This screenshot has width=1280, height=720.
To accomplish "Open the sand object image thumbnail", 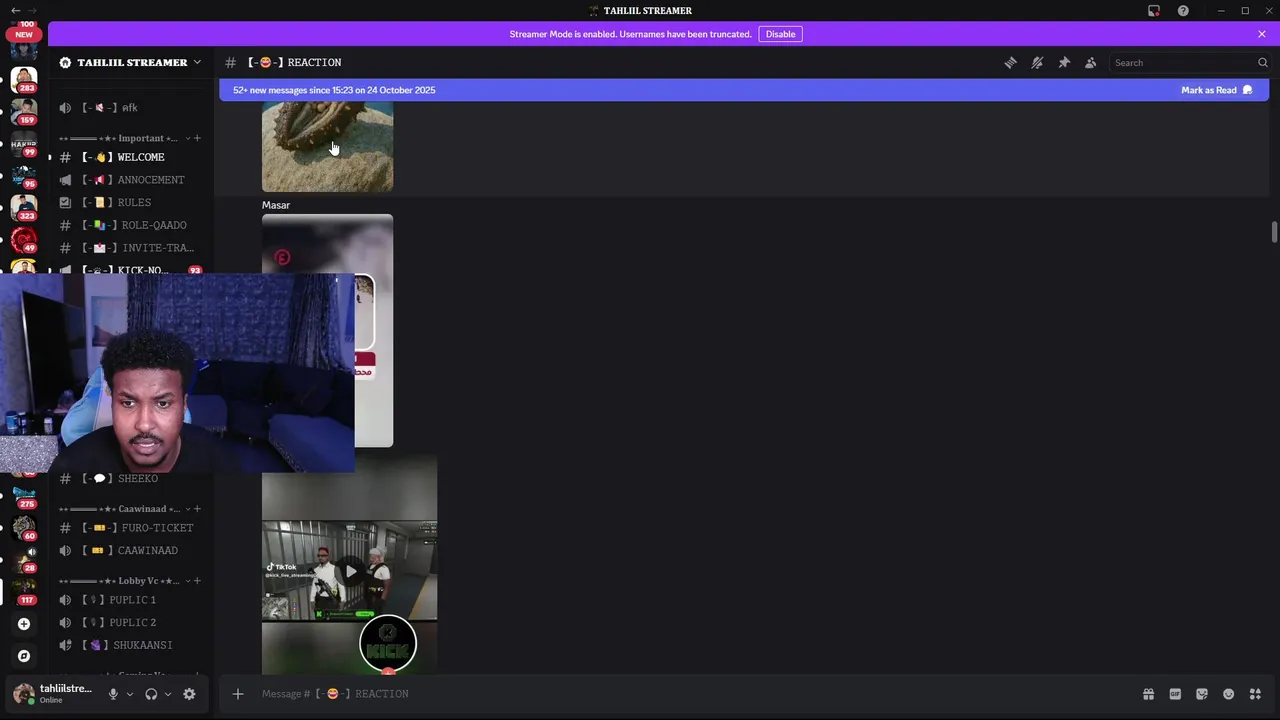I will pos(327,147).
